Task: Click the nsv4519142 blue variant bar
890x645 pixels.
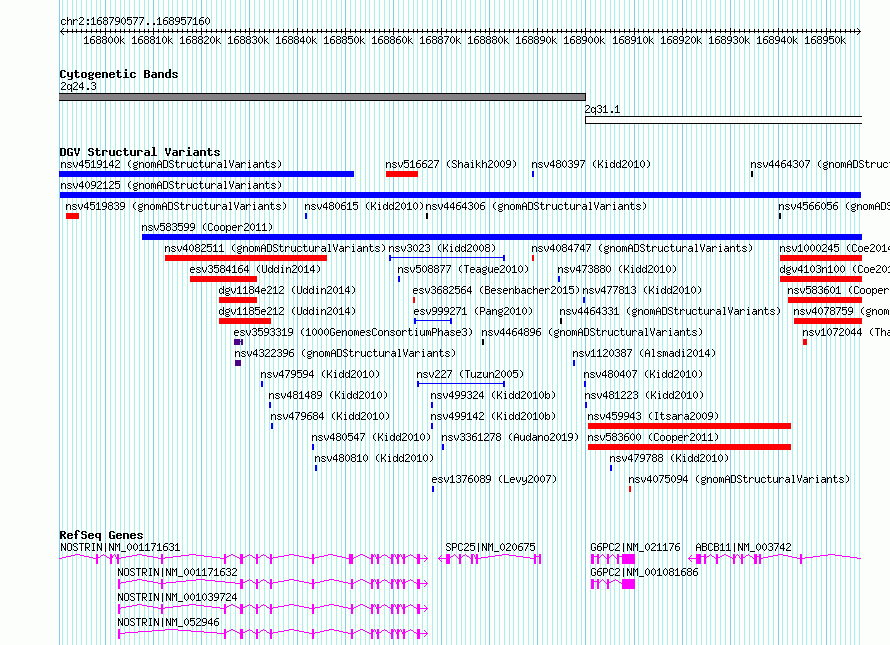Action: click(207, 174)
